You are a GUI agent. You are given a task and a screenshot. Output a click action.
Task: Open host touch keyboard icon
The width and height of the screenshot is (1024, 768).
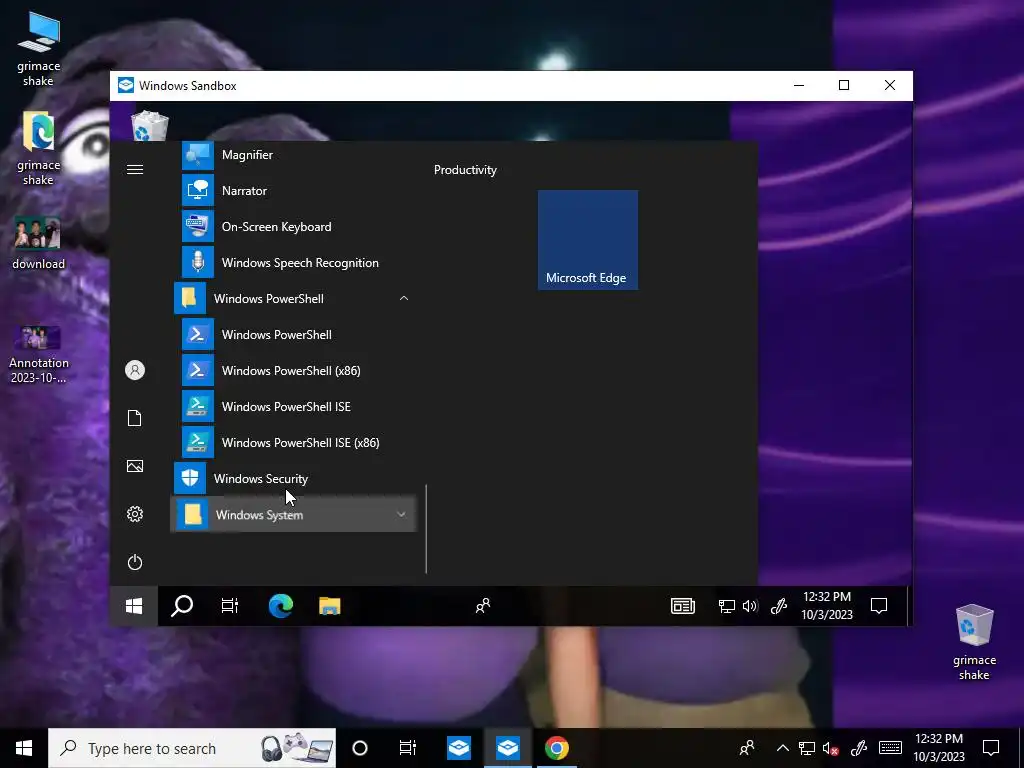click(890, 748)
